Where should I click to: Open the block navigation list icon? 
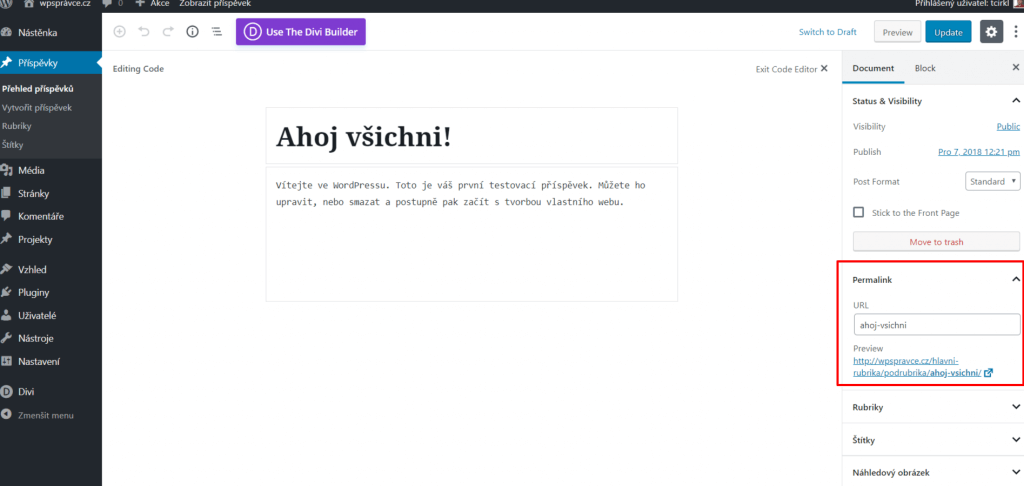coord(216,31)
